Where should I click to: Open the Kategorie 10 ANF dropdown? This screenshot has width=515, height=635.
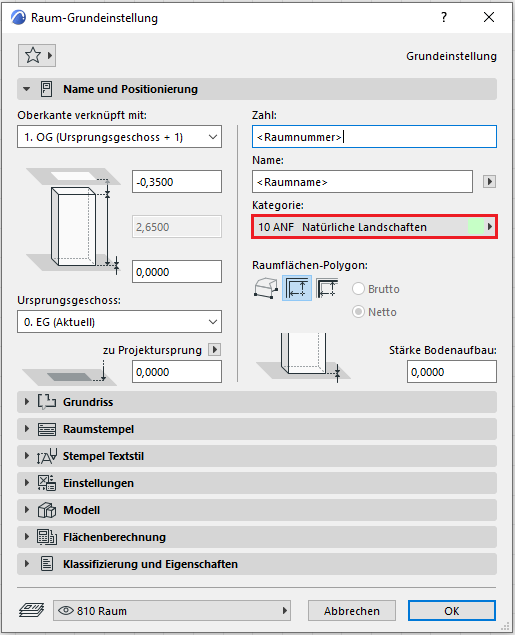(x=374, y=227)
